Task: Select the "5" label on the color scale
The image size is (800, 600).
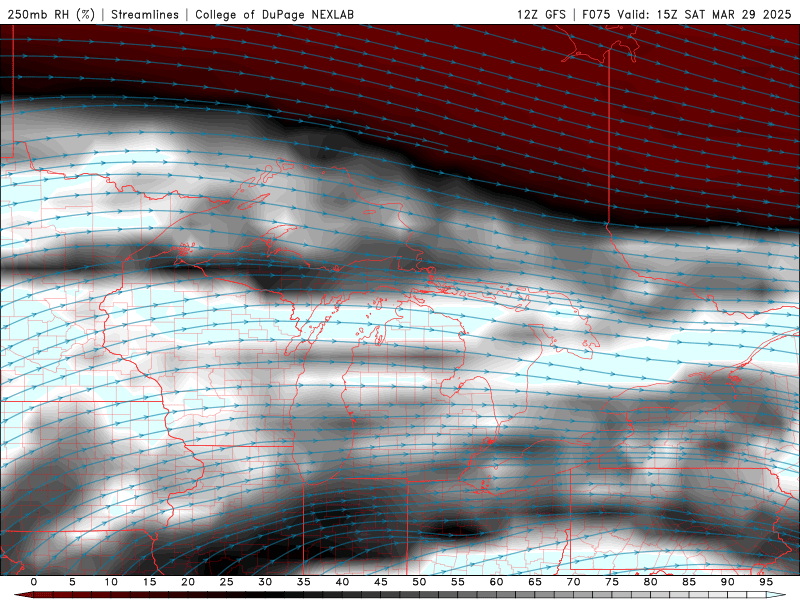Action: pos(72,582)
